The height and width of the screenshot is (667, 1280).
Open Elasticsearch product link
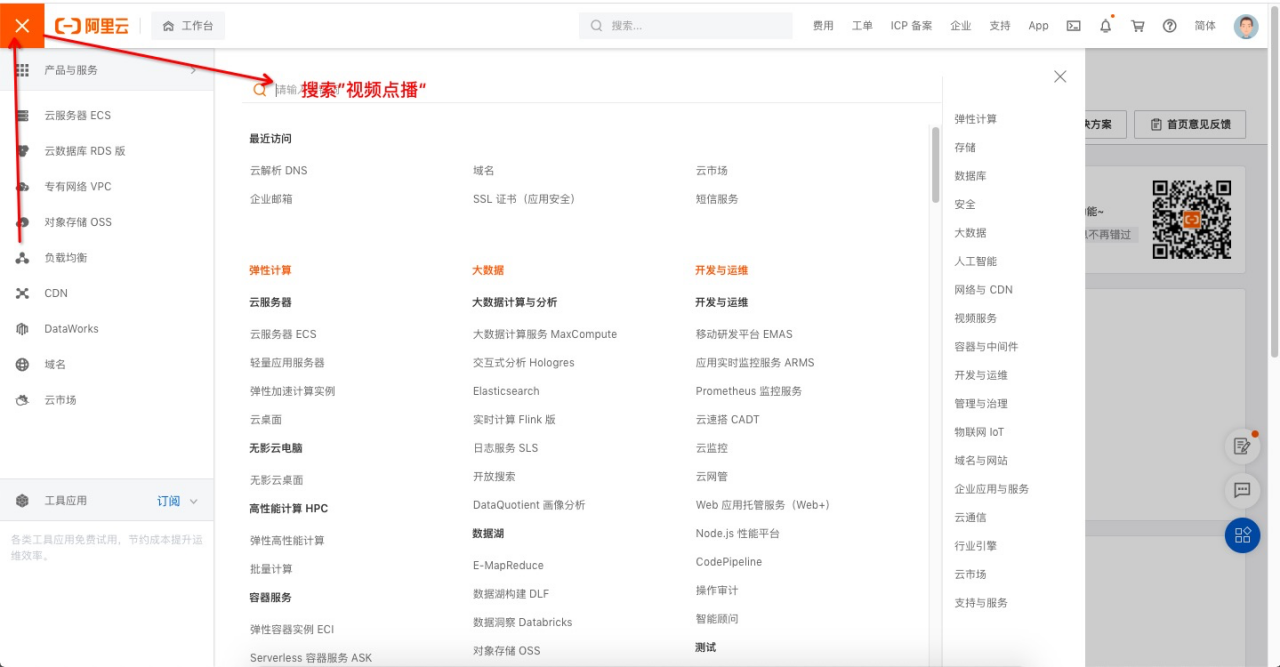506,391
